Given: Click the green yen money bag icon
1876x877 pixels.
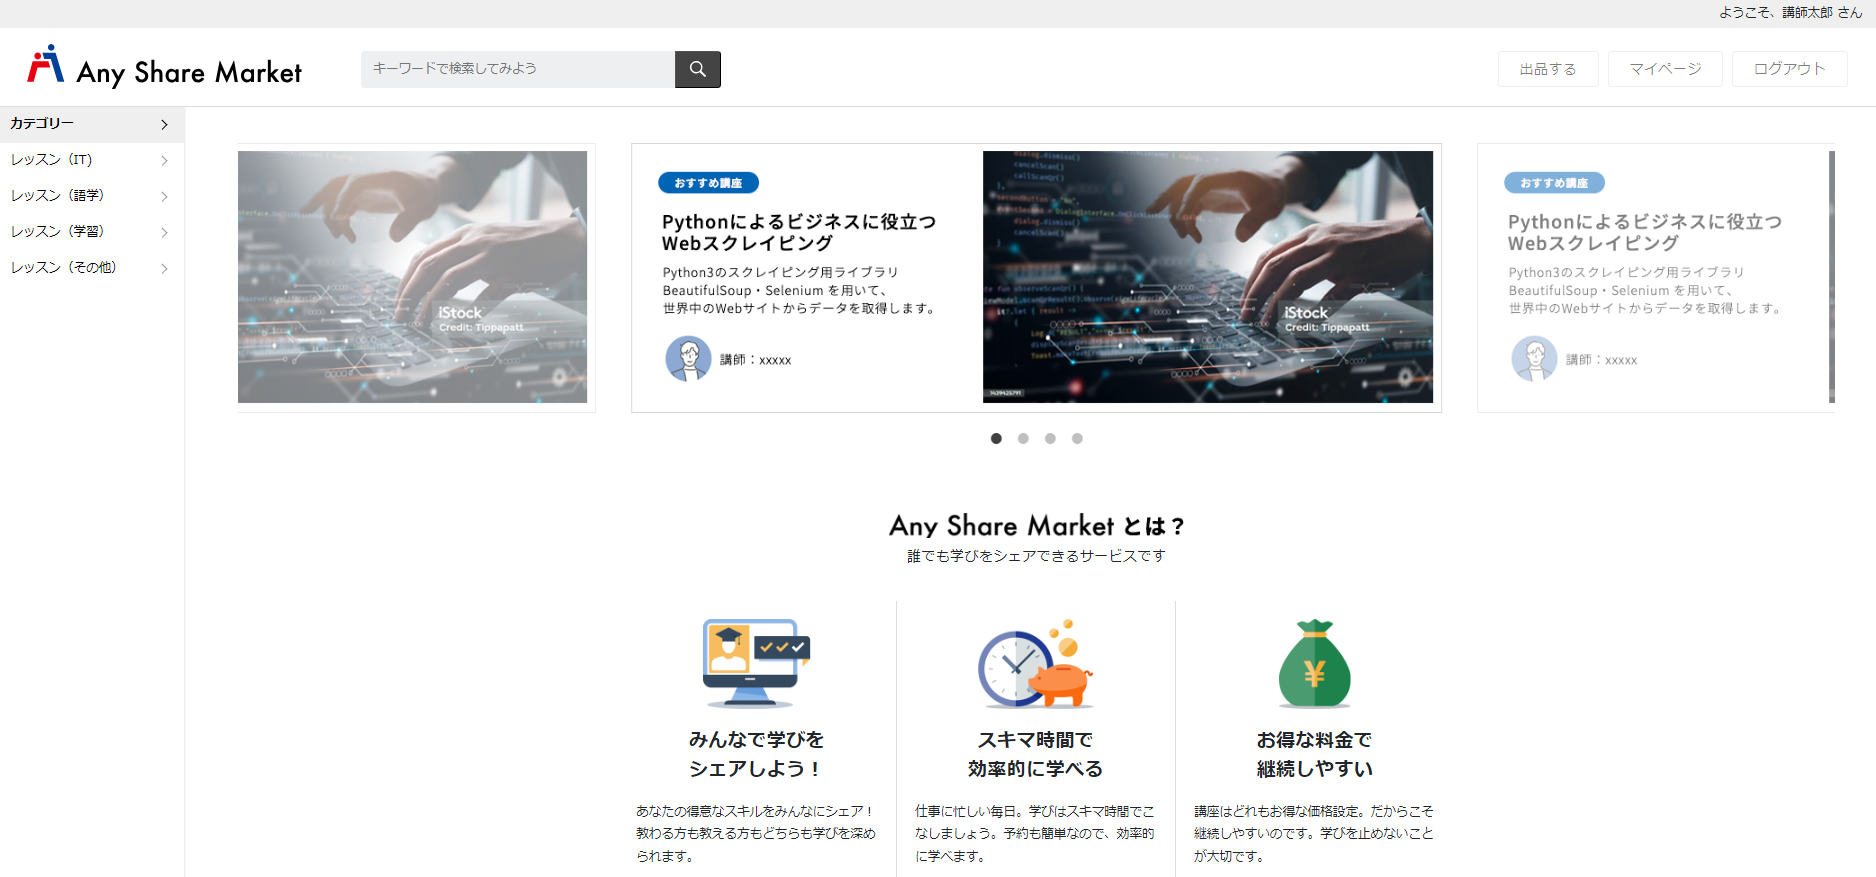Looking at the screenshot, I should 1315,663.
